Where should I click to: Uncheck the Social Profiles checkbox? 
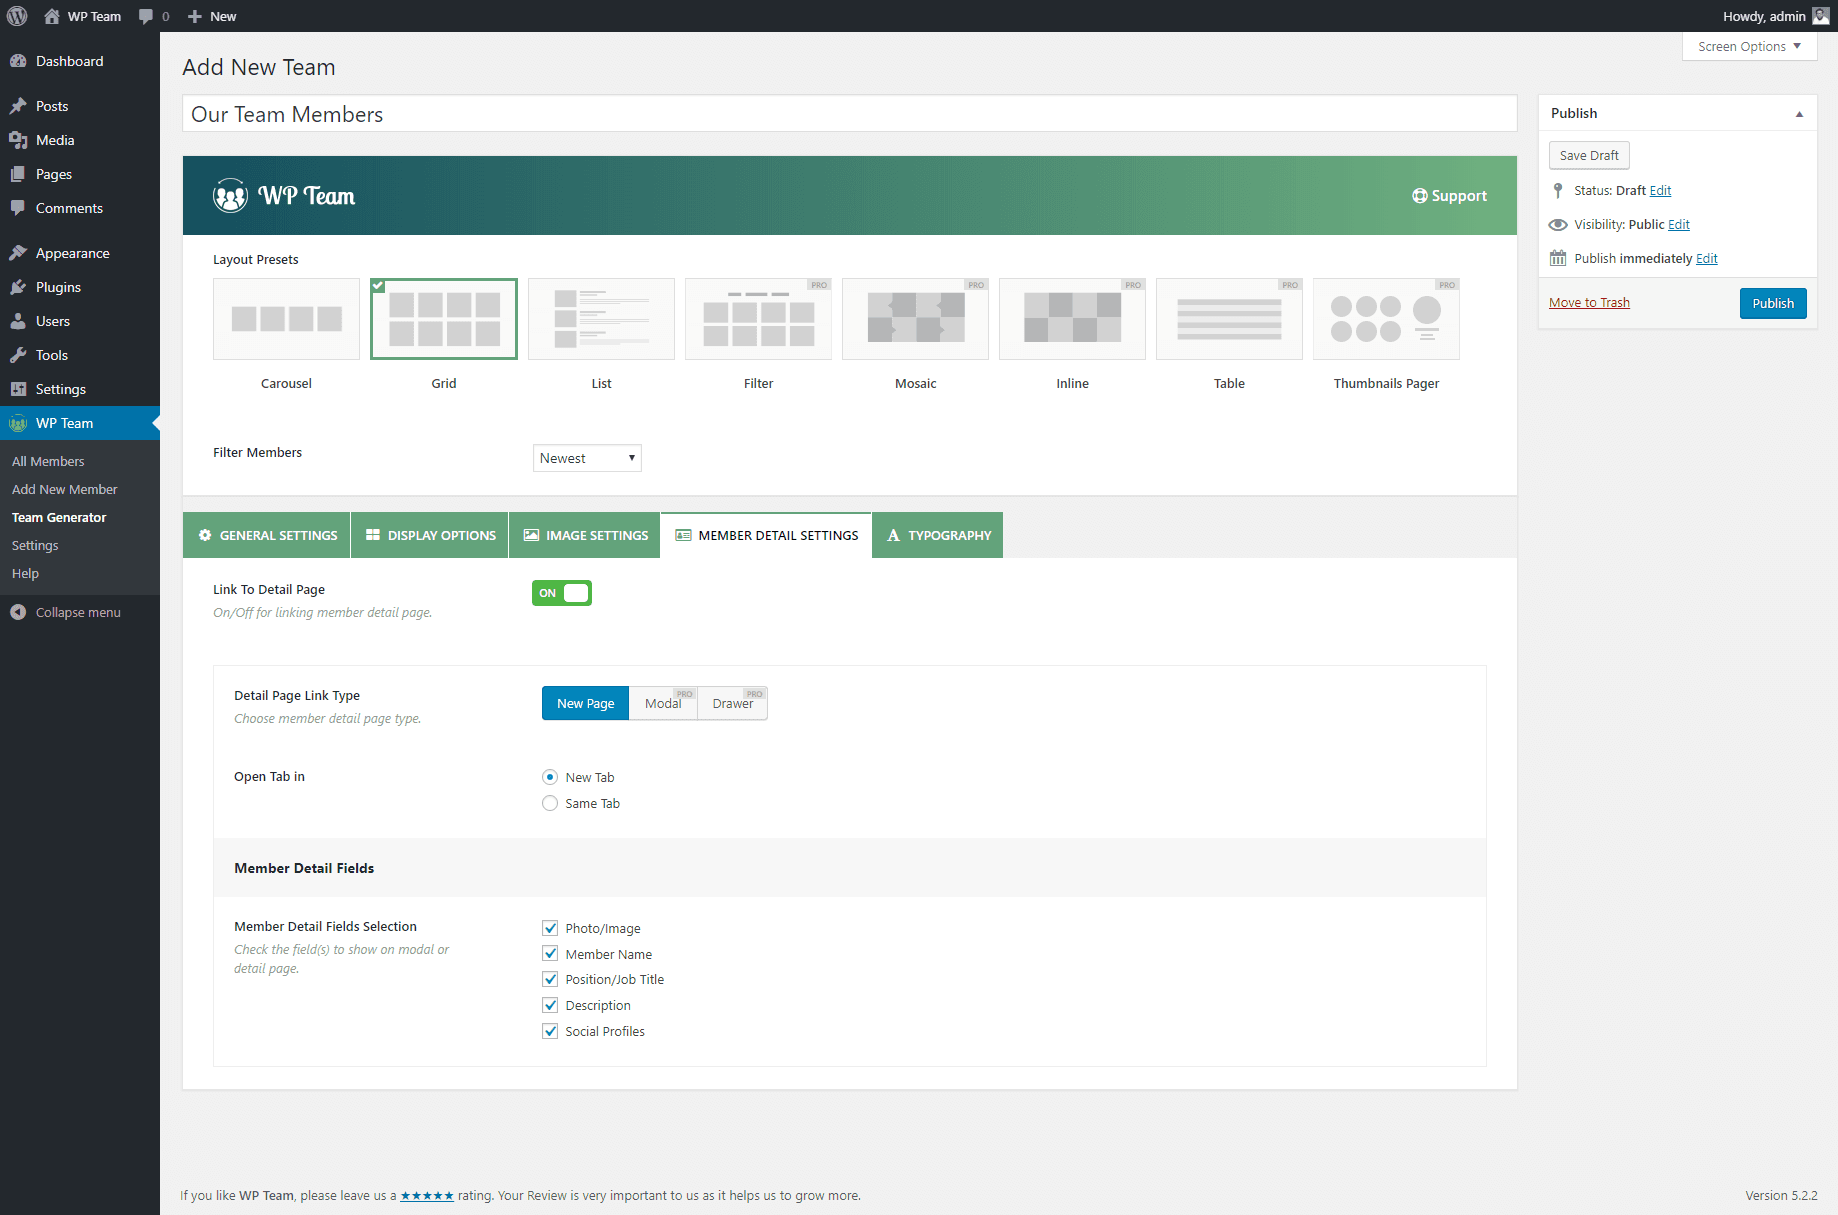pyautogui.click(x=550, y=1031)
